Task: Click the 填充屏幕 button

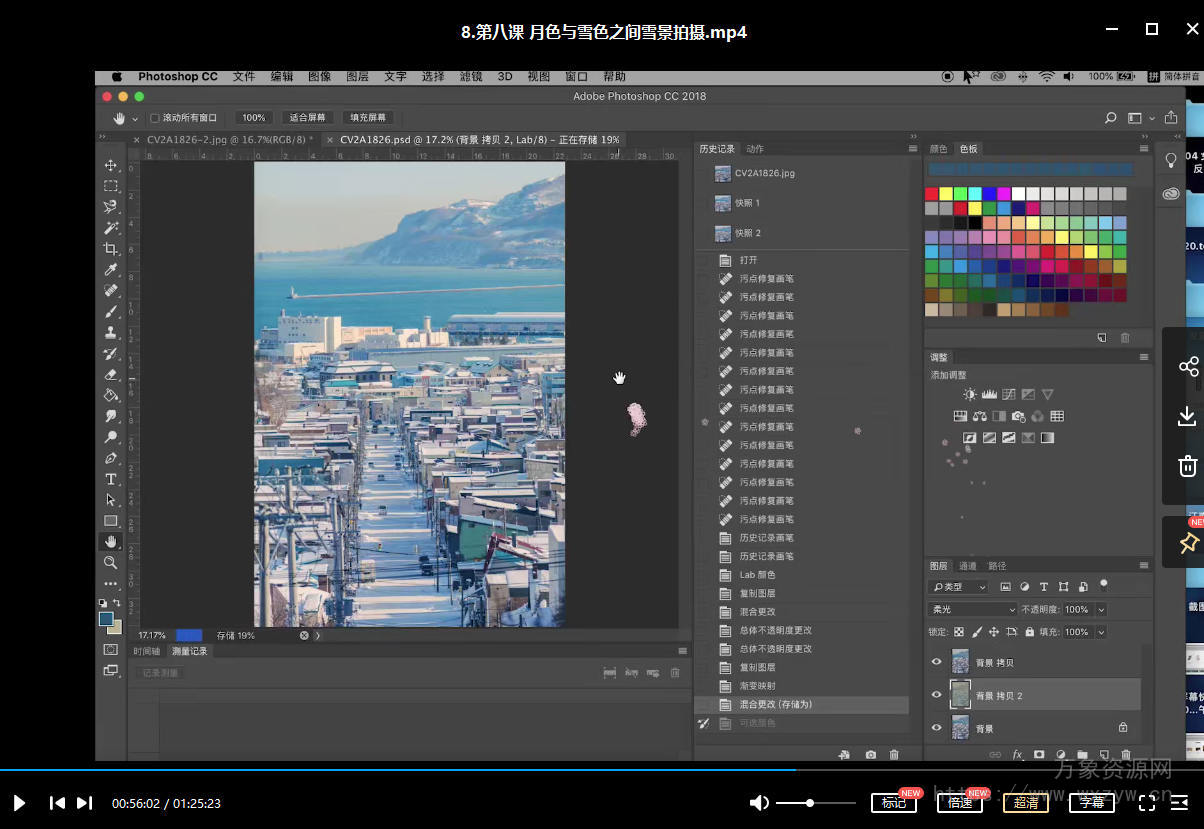Action: [x=367, y=118]
